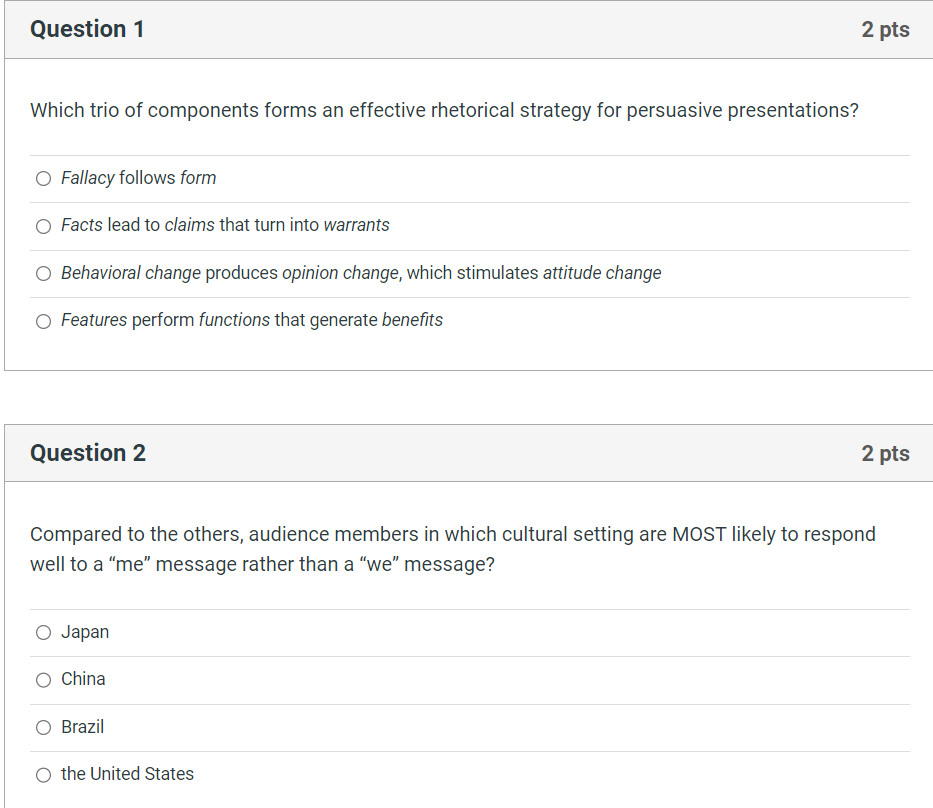
Task: Click the rhetorical strategy question text
Action: point(444,110)
